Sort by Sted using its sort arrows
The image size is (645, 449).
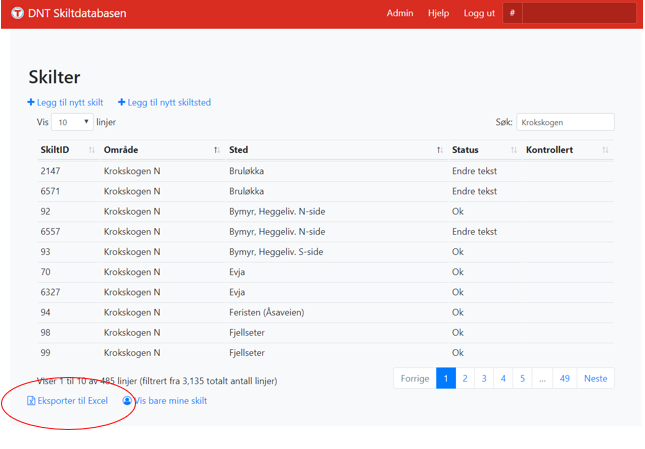(440, 150)
